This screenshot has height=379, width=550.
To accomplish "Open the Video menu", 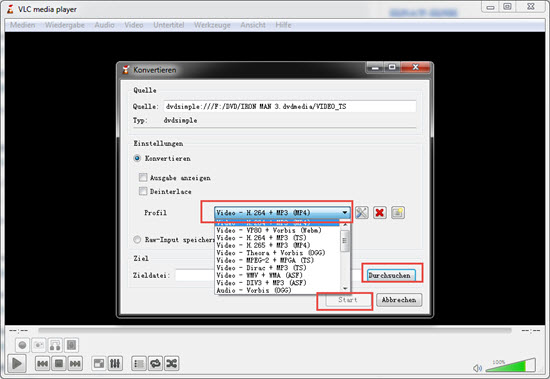I will tap(134, 25).
